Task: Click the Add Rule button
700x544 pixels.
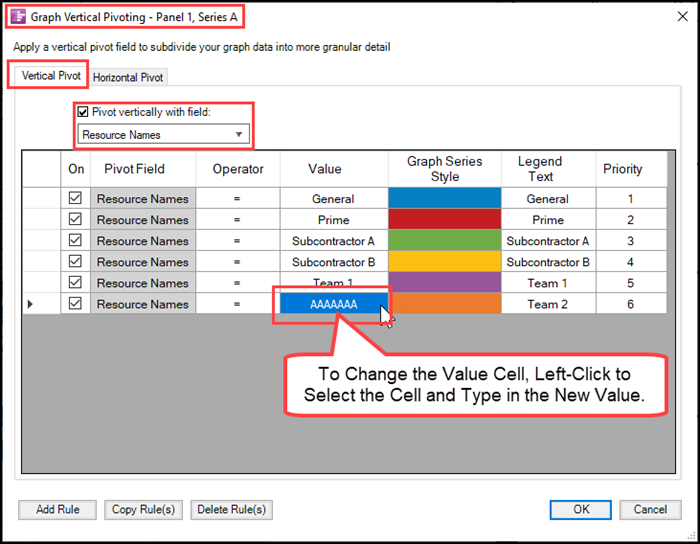Action: click(x=57, y=509)
